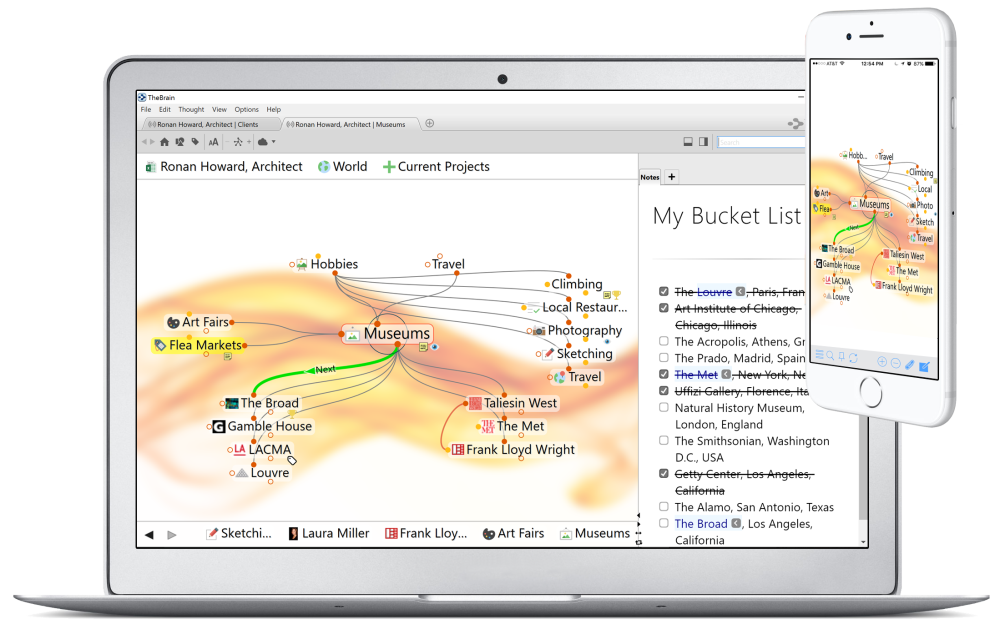This screenshot has height=624, width=1000.
Task: Follow The Broad link in notes
Action: [x=701, y=524]
